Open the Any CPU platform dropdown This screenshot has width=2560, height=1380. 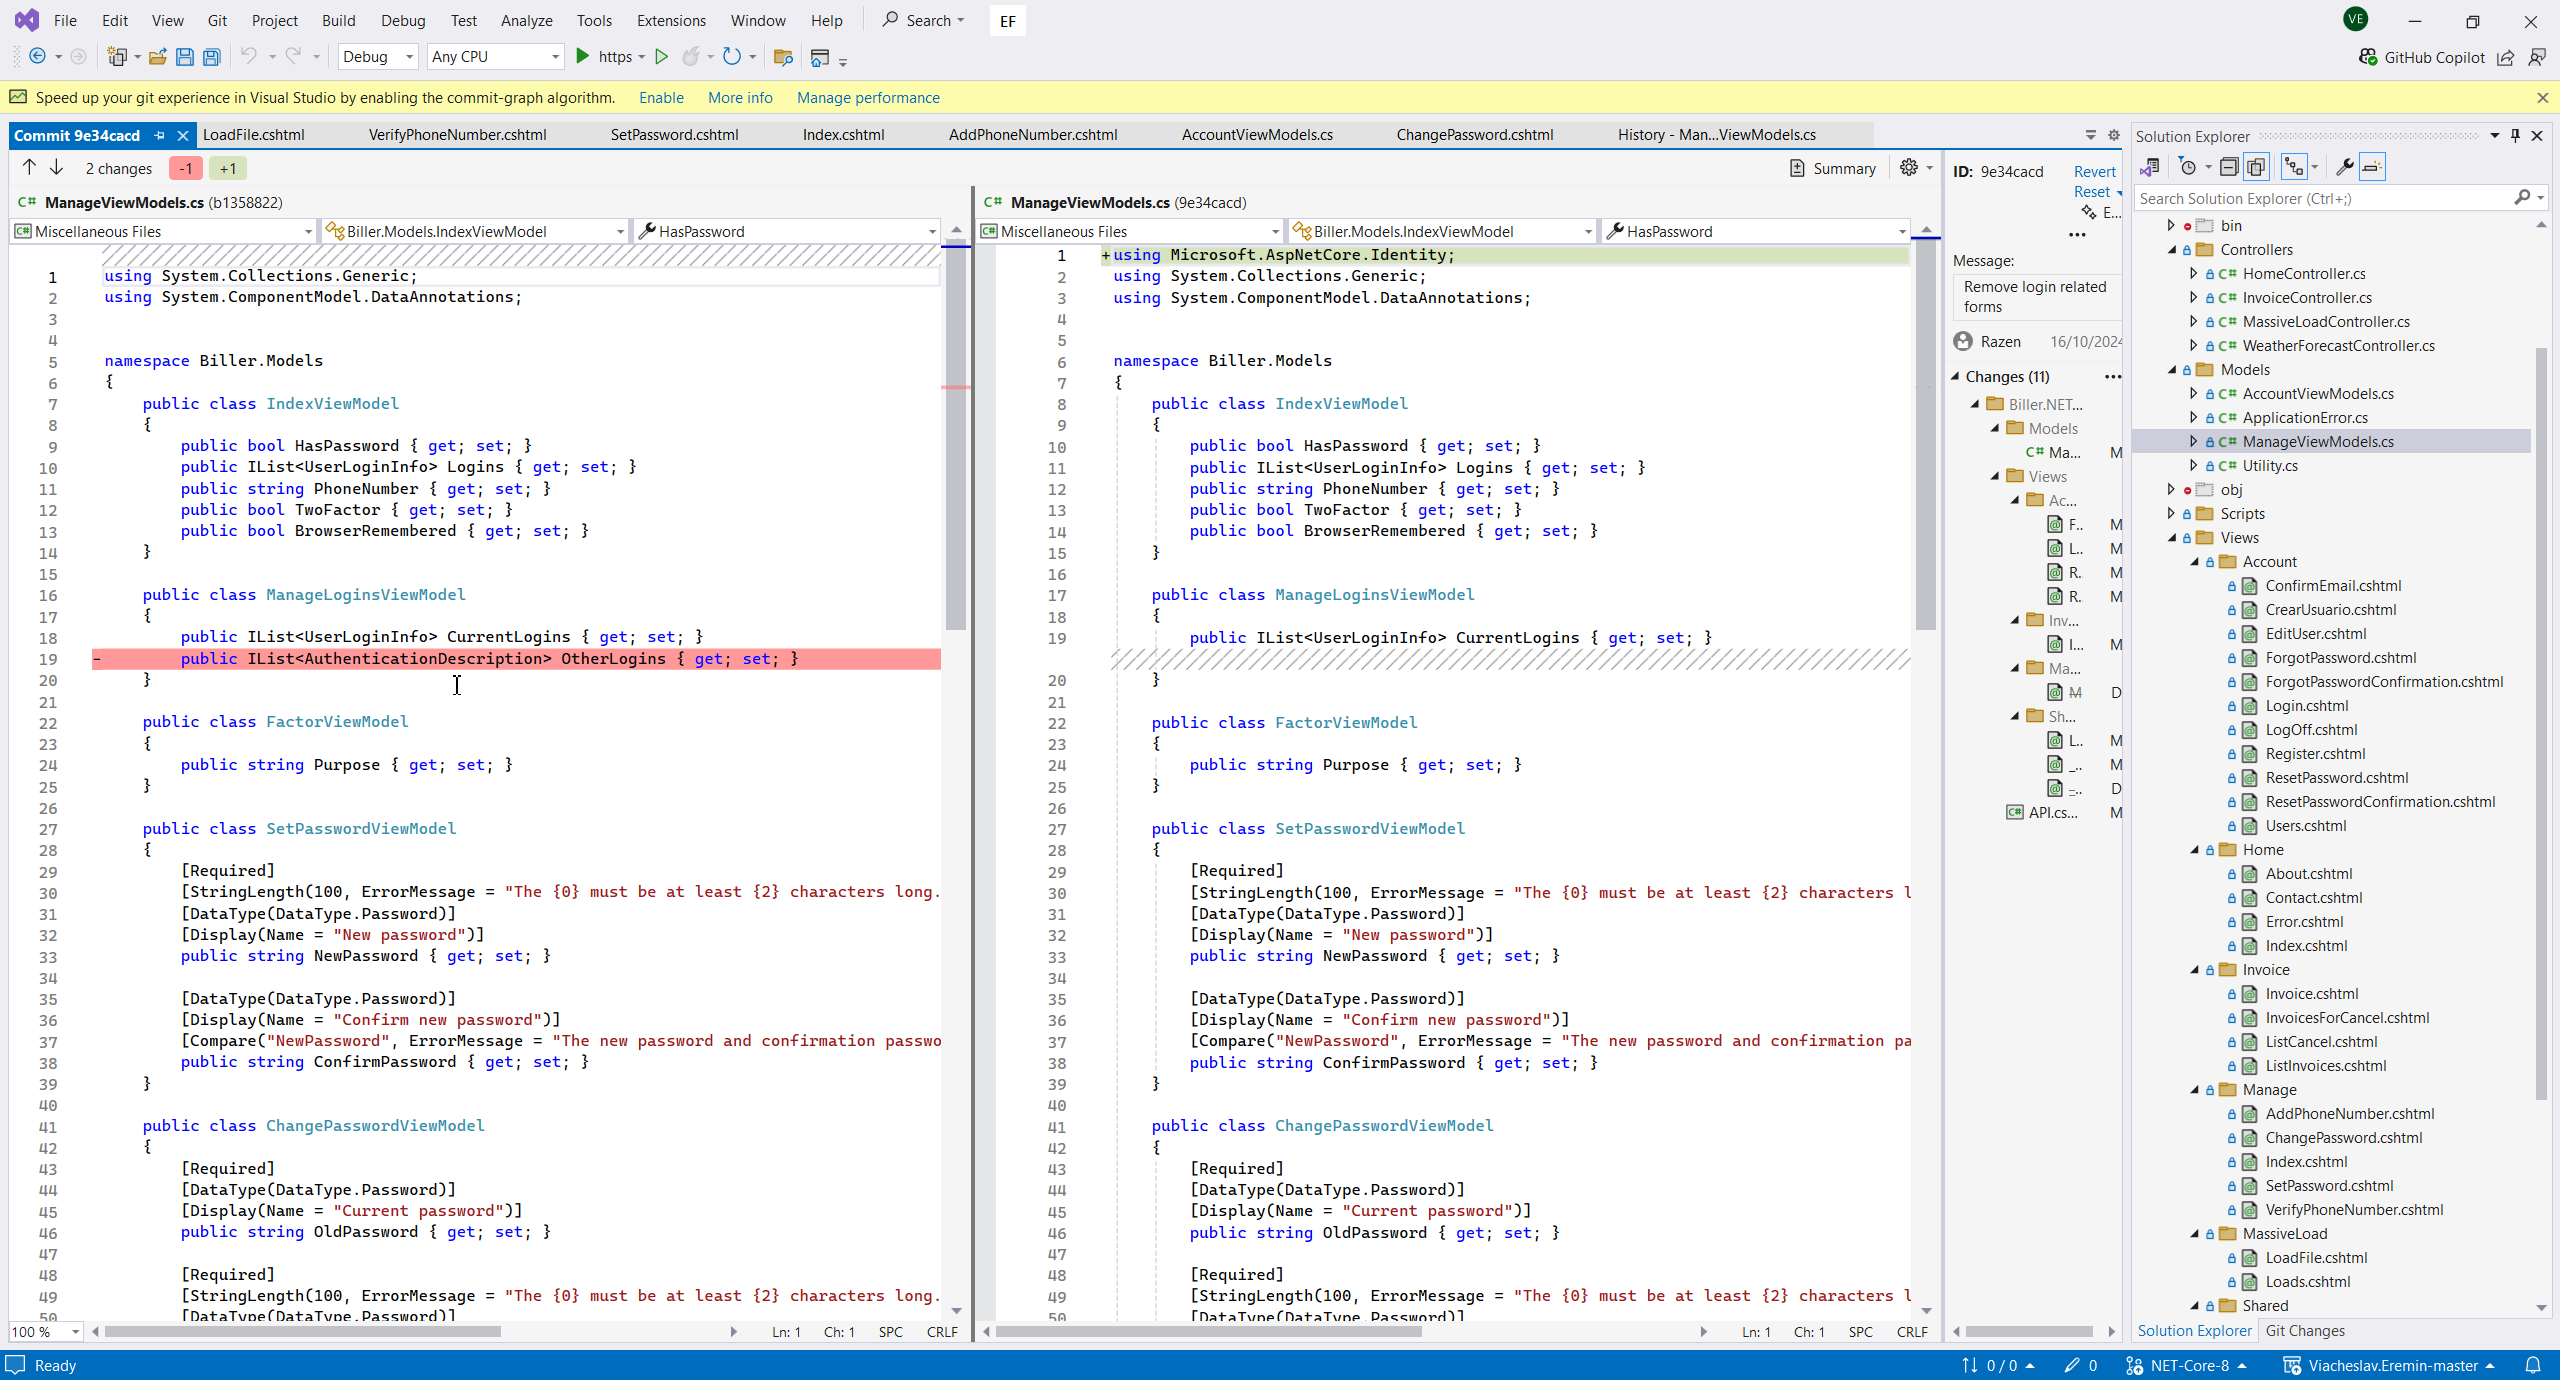pyautogui.click(x=494, y=57)
